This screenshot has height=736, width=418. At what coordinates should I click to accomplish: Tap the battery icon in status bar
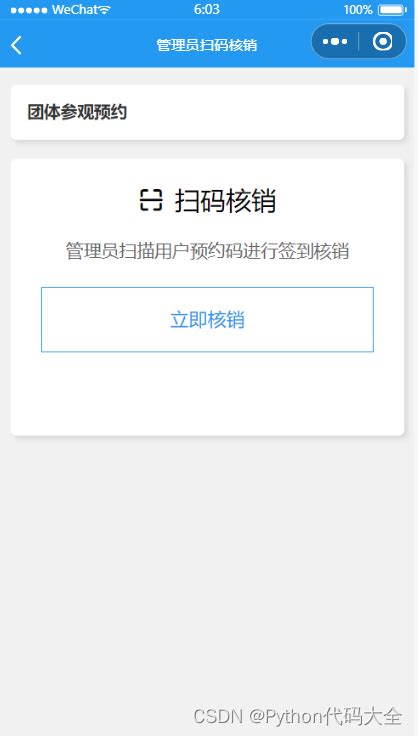point(392,9)
